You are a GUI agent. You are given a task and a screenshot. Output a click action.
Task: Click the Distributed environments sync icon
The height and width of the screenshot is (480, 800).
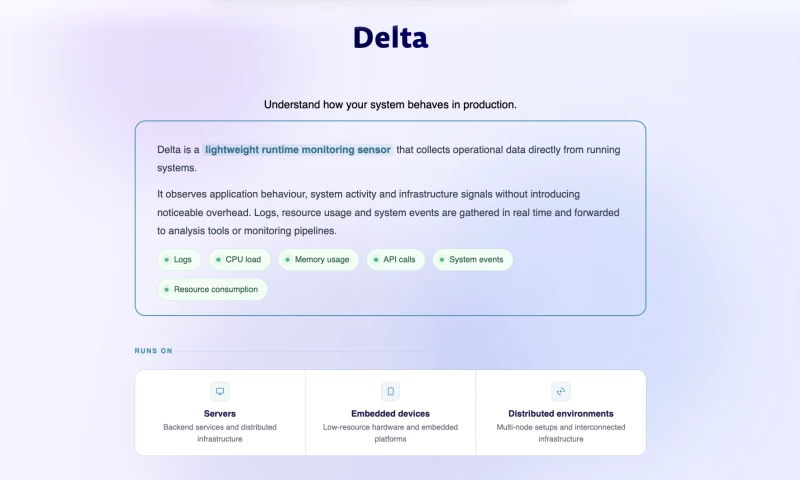pos(561,391)
